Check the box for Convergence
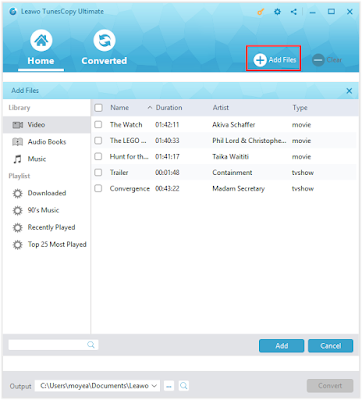The height and width of the screenshot is (400, 362). pos(98,189)
